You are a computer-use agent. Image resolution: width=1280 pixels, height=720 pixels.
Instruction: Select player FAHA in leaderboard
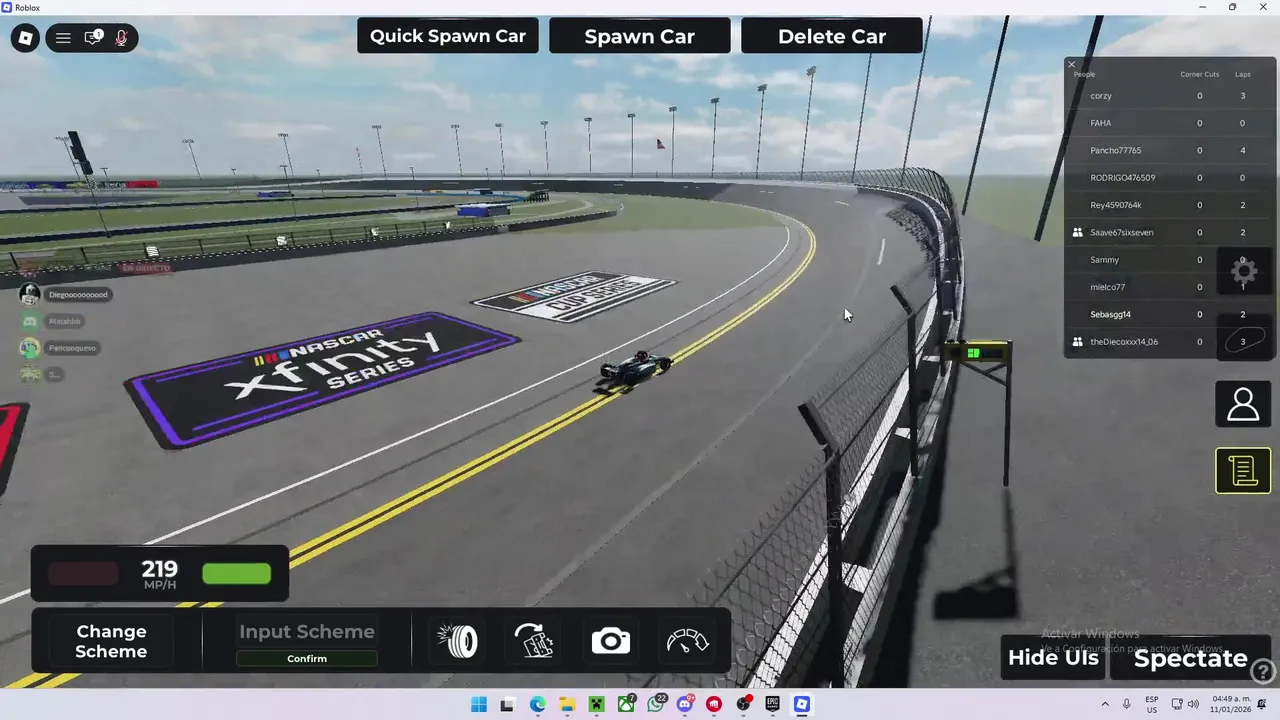pyautogui.click(x=1100, y=123)
